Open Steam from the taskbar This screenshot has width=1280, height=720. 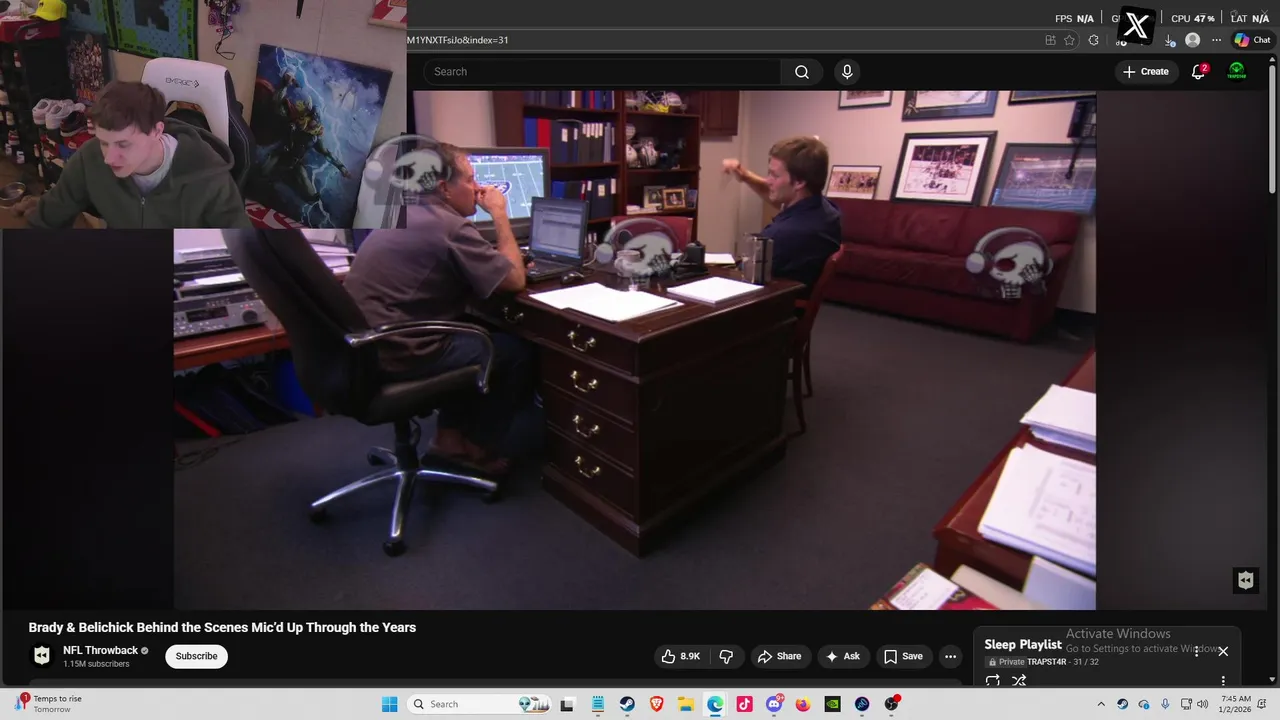pos(626,704)
